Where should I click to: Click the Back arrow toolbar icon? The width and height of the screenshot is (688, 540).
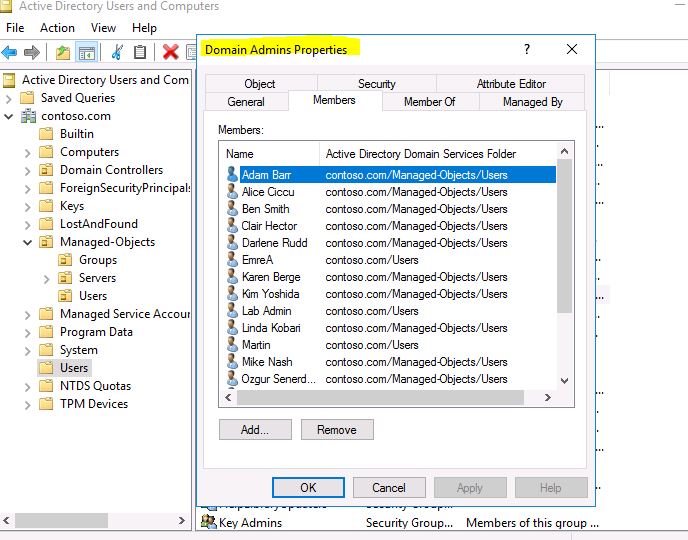[9, 53]
